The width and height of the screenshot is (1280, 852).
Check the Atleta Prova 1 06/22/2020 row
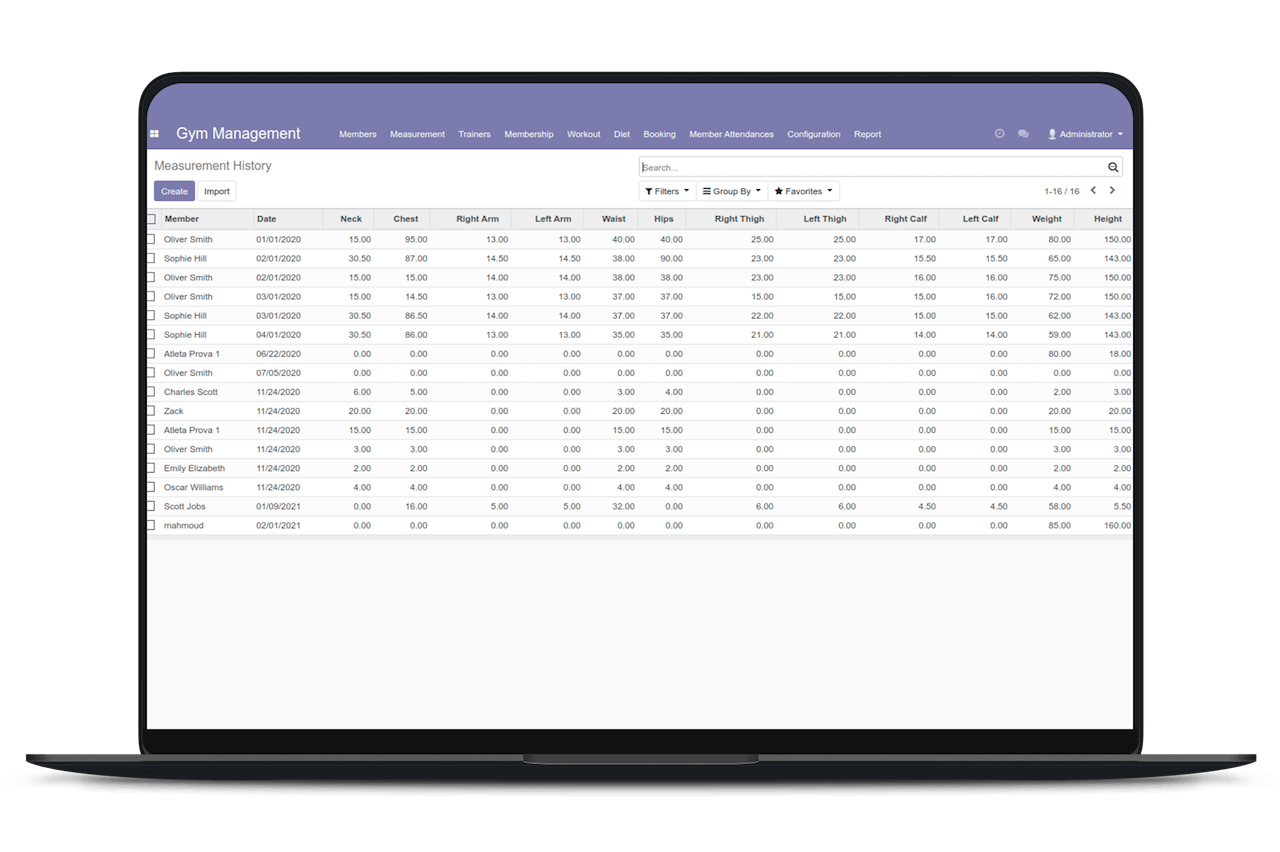(151, 354)
